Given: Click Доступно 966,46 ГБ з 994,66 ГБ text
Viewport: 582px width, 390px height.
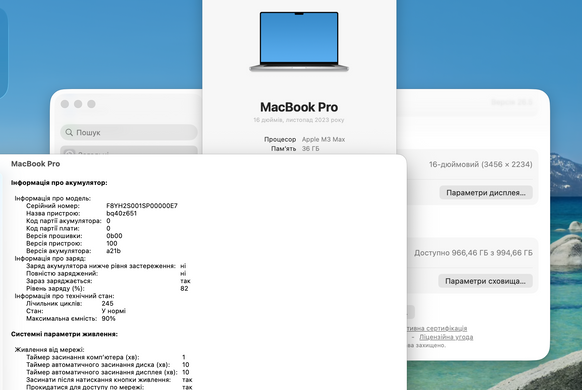Looking at the screenshot, I should click(x=473, y=253).
